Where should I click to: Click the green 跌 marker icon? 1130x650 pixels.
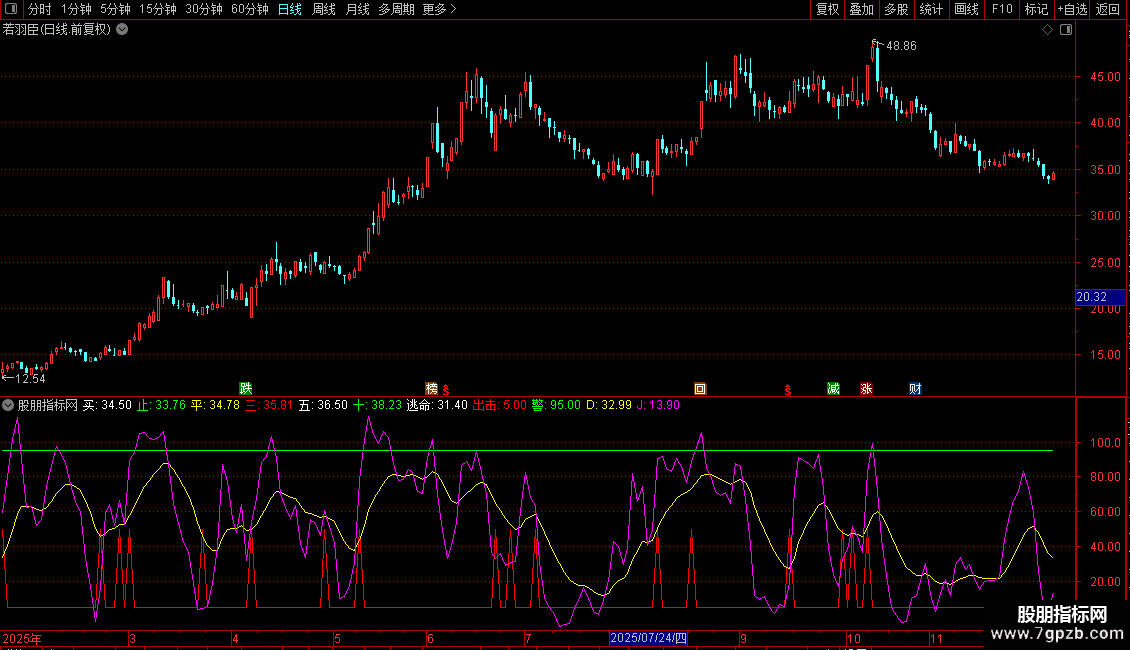click(x=245, y=388)
